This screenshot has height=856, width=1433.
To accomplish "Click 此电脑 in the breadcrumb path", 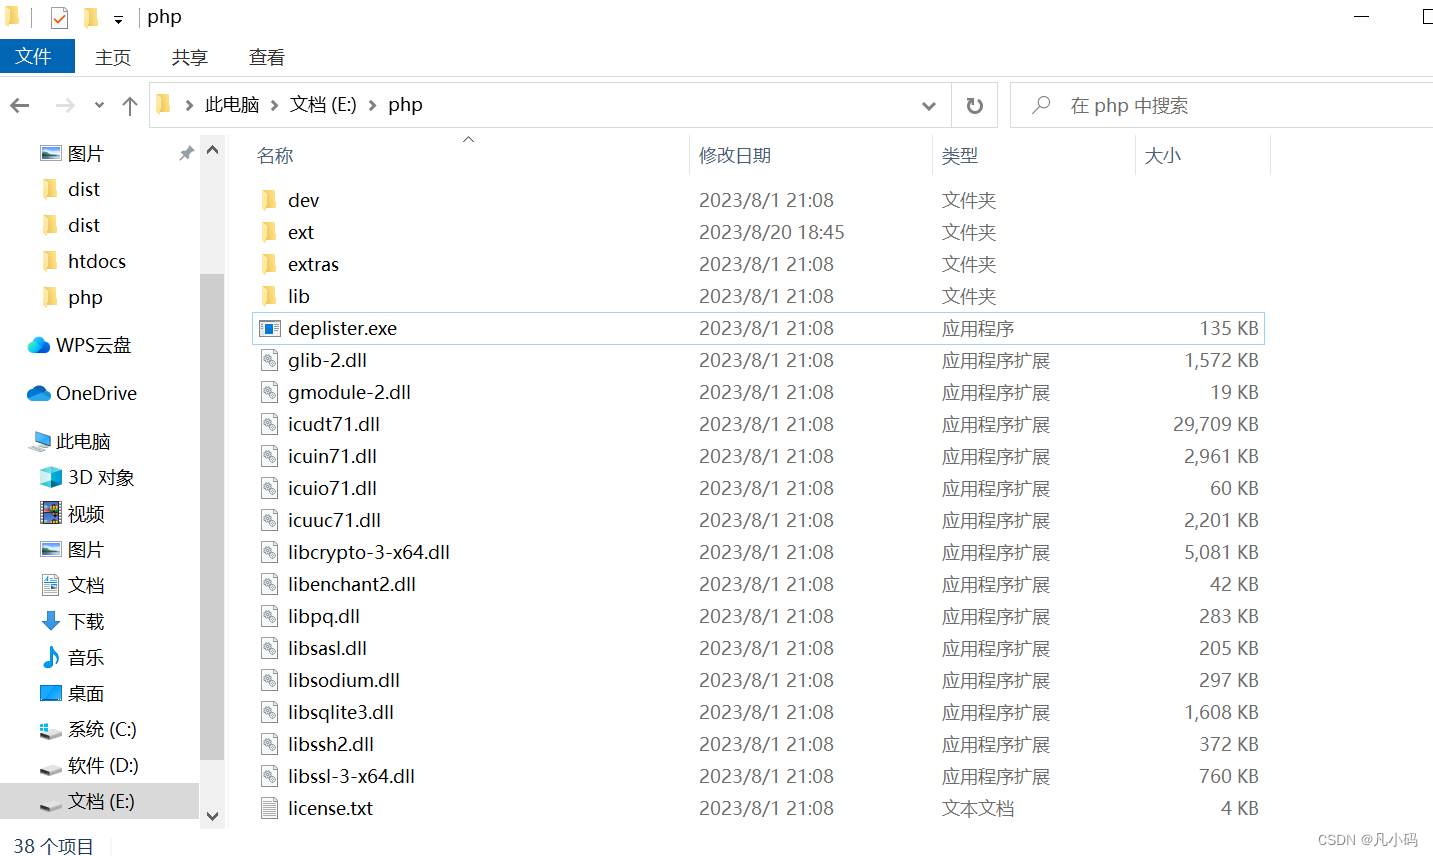I will [x=232, y=104].
